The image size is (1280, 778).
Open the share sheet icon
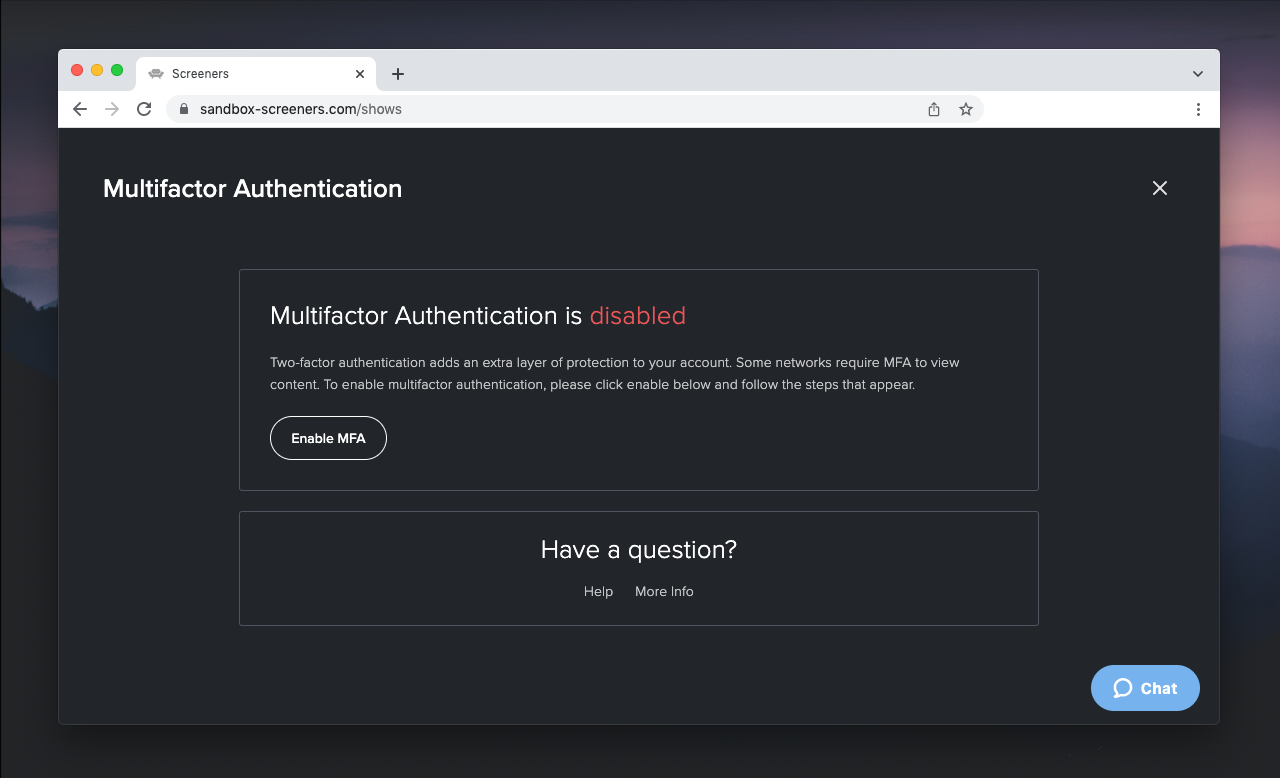tap(933, 109)
